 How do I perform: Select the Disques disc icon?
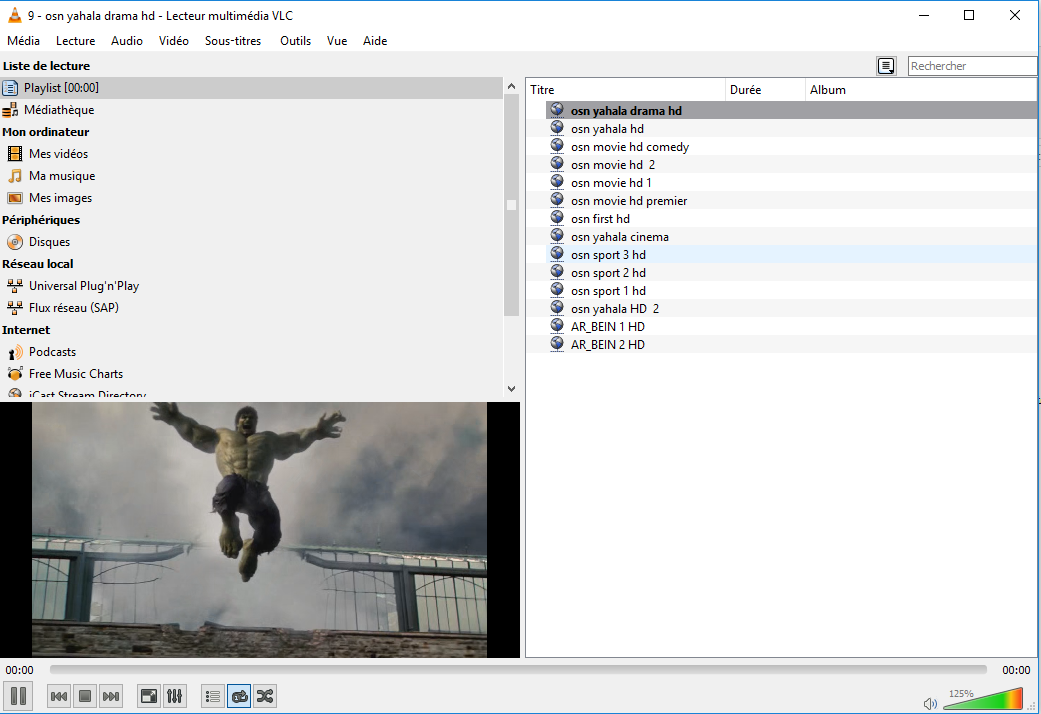coord(15,242)
